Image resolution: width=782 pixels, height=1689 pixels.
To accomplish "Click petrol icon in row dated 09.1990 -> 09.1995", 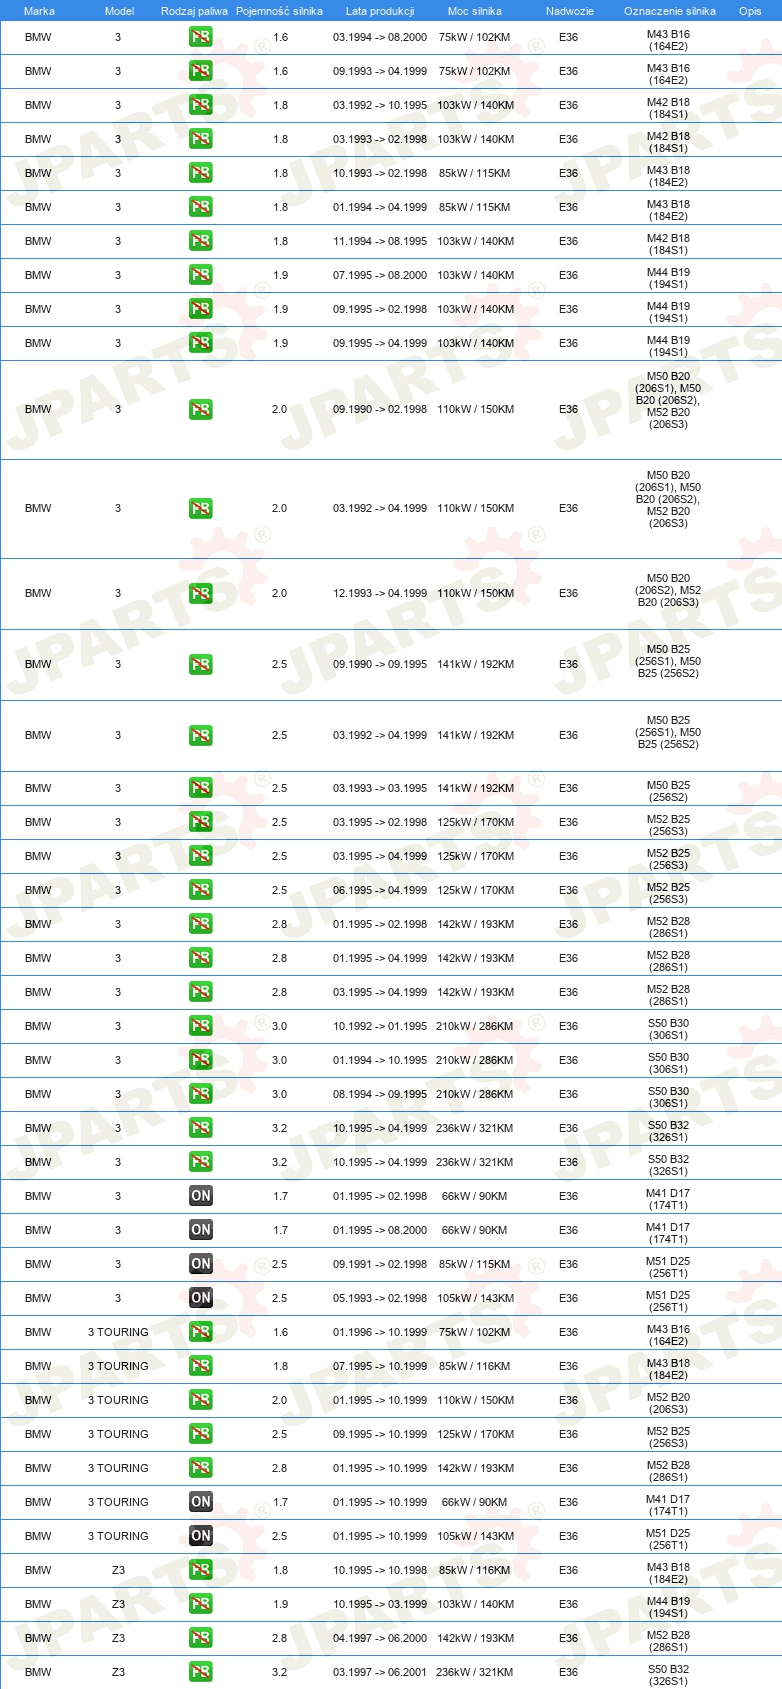I will coord(201,664).
